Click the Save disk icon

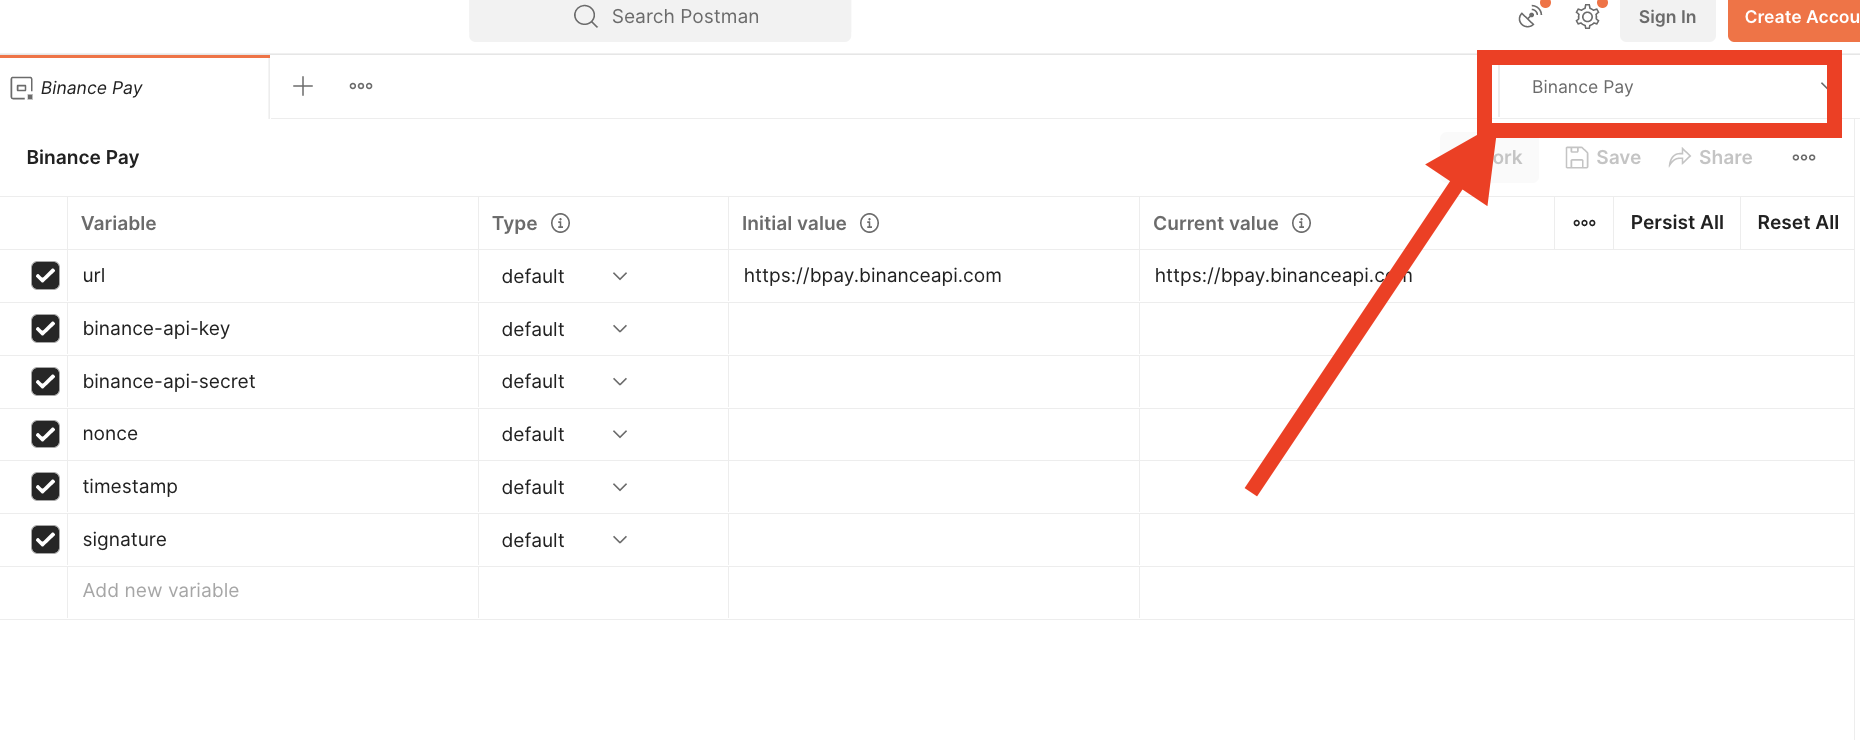[1577, 157]
